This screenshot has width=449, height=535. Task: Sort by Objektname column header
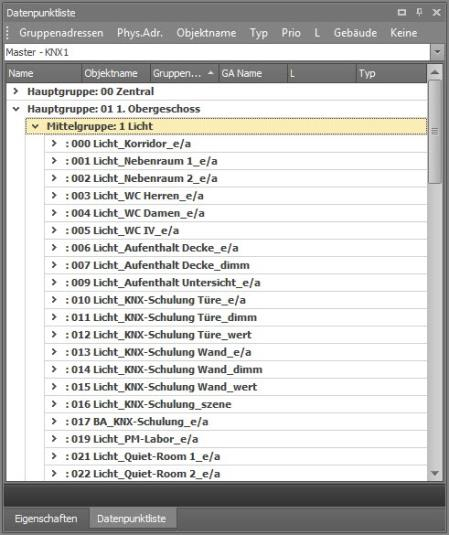tap(116, 73)
